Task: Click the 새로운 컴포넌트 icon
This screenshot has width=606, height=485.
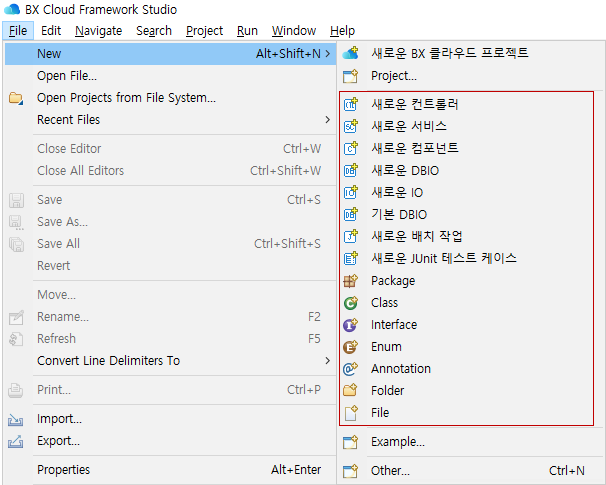Action: (350, 148)
